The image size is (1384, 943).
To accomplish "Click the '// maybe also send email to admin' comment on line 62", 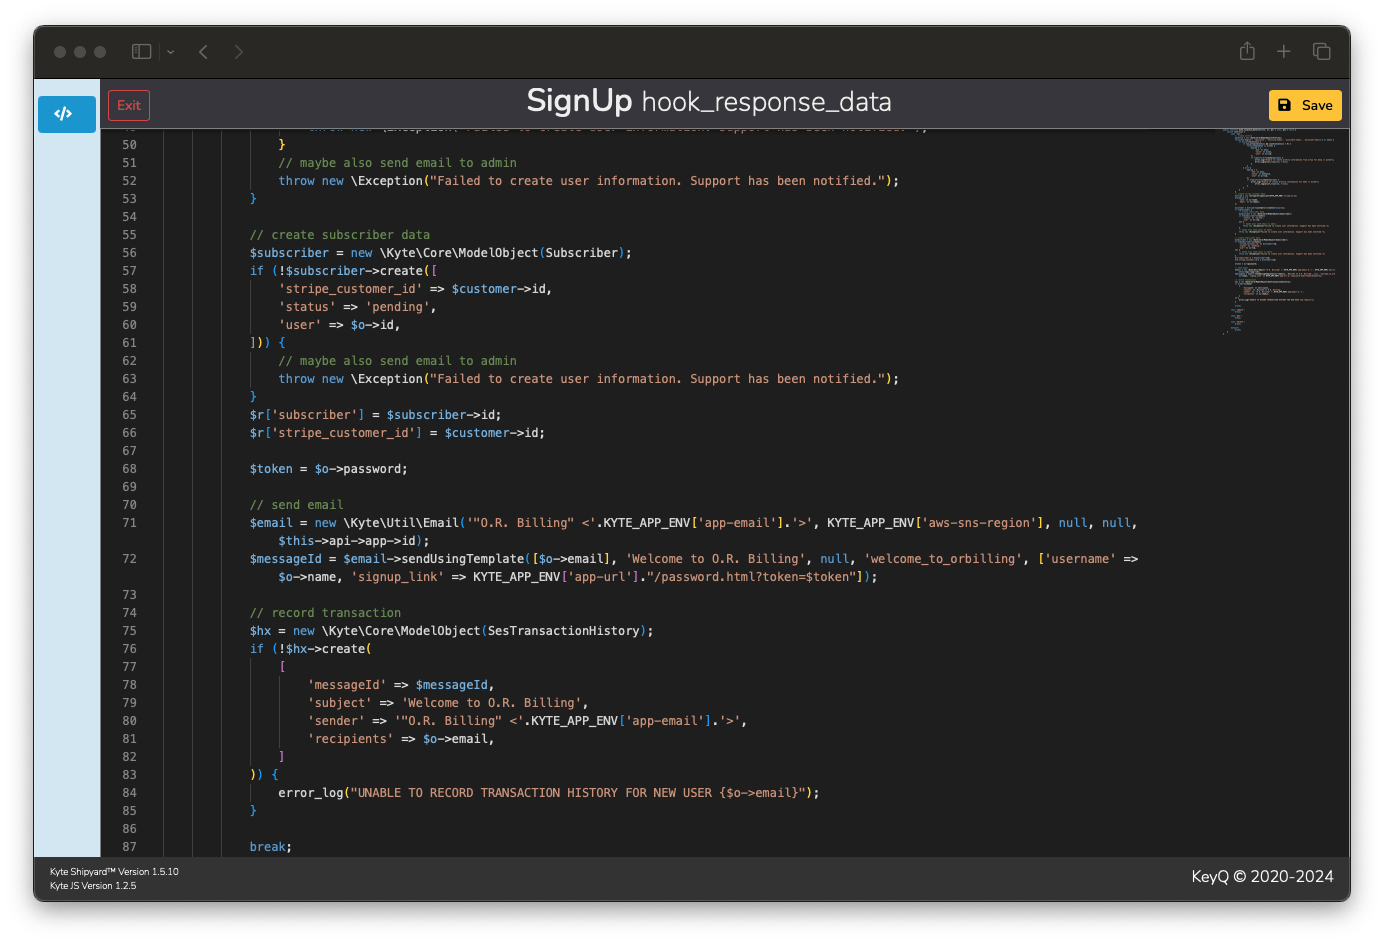I will pyautogui.click(x=398, y=361).
